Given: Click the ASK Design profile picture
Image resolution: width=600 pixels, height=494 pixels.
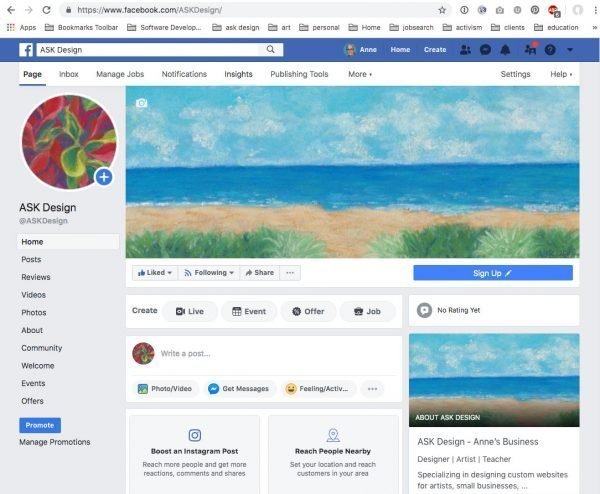Looking at the screenshot, I should [69, 142].
